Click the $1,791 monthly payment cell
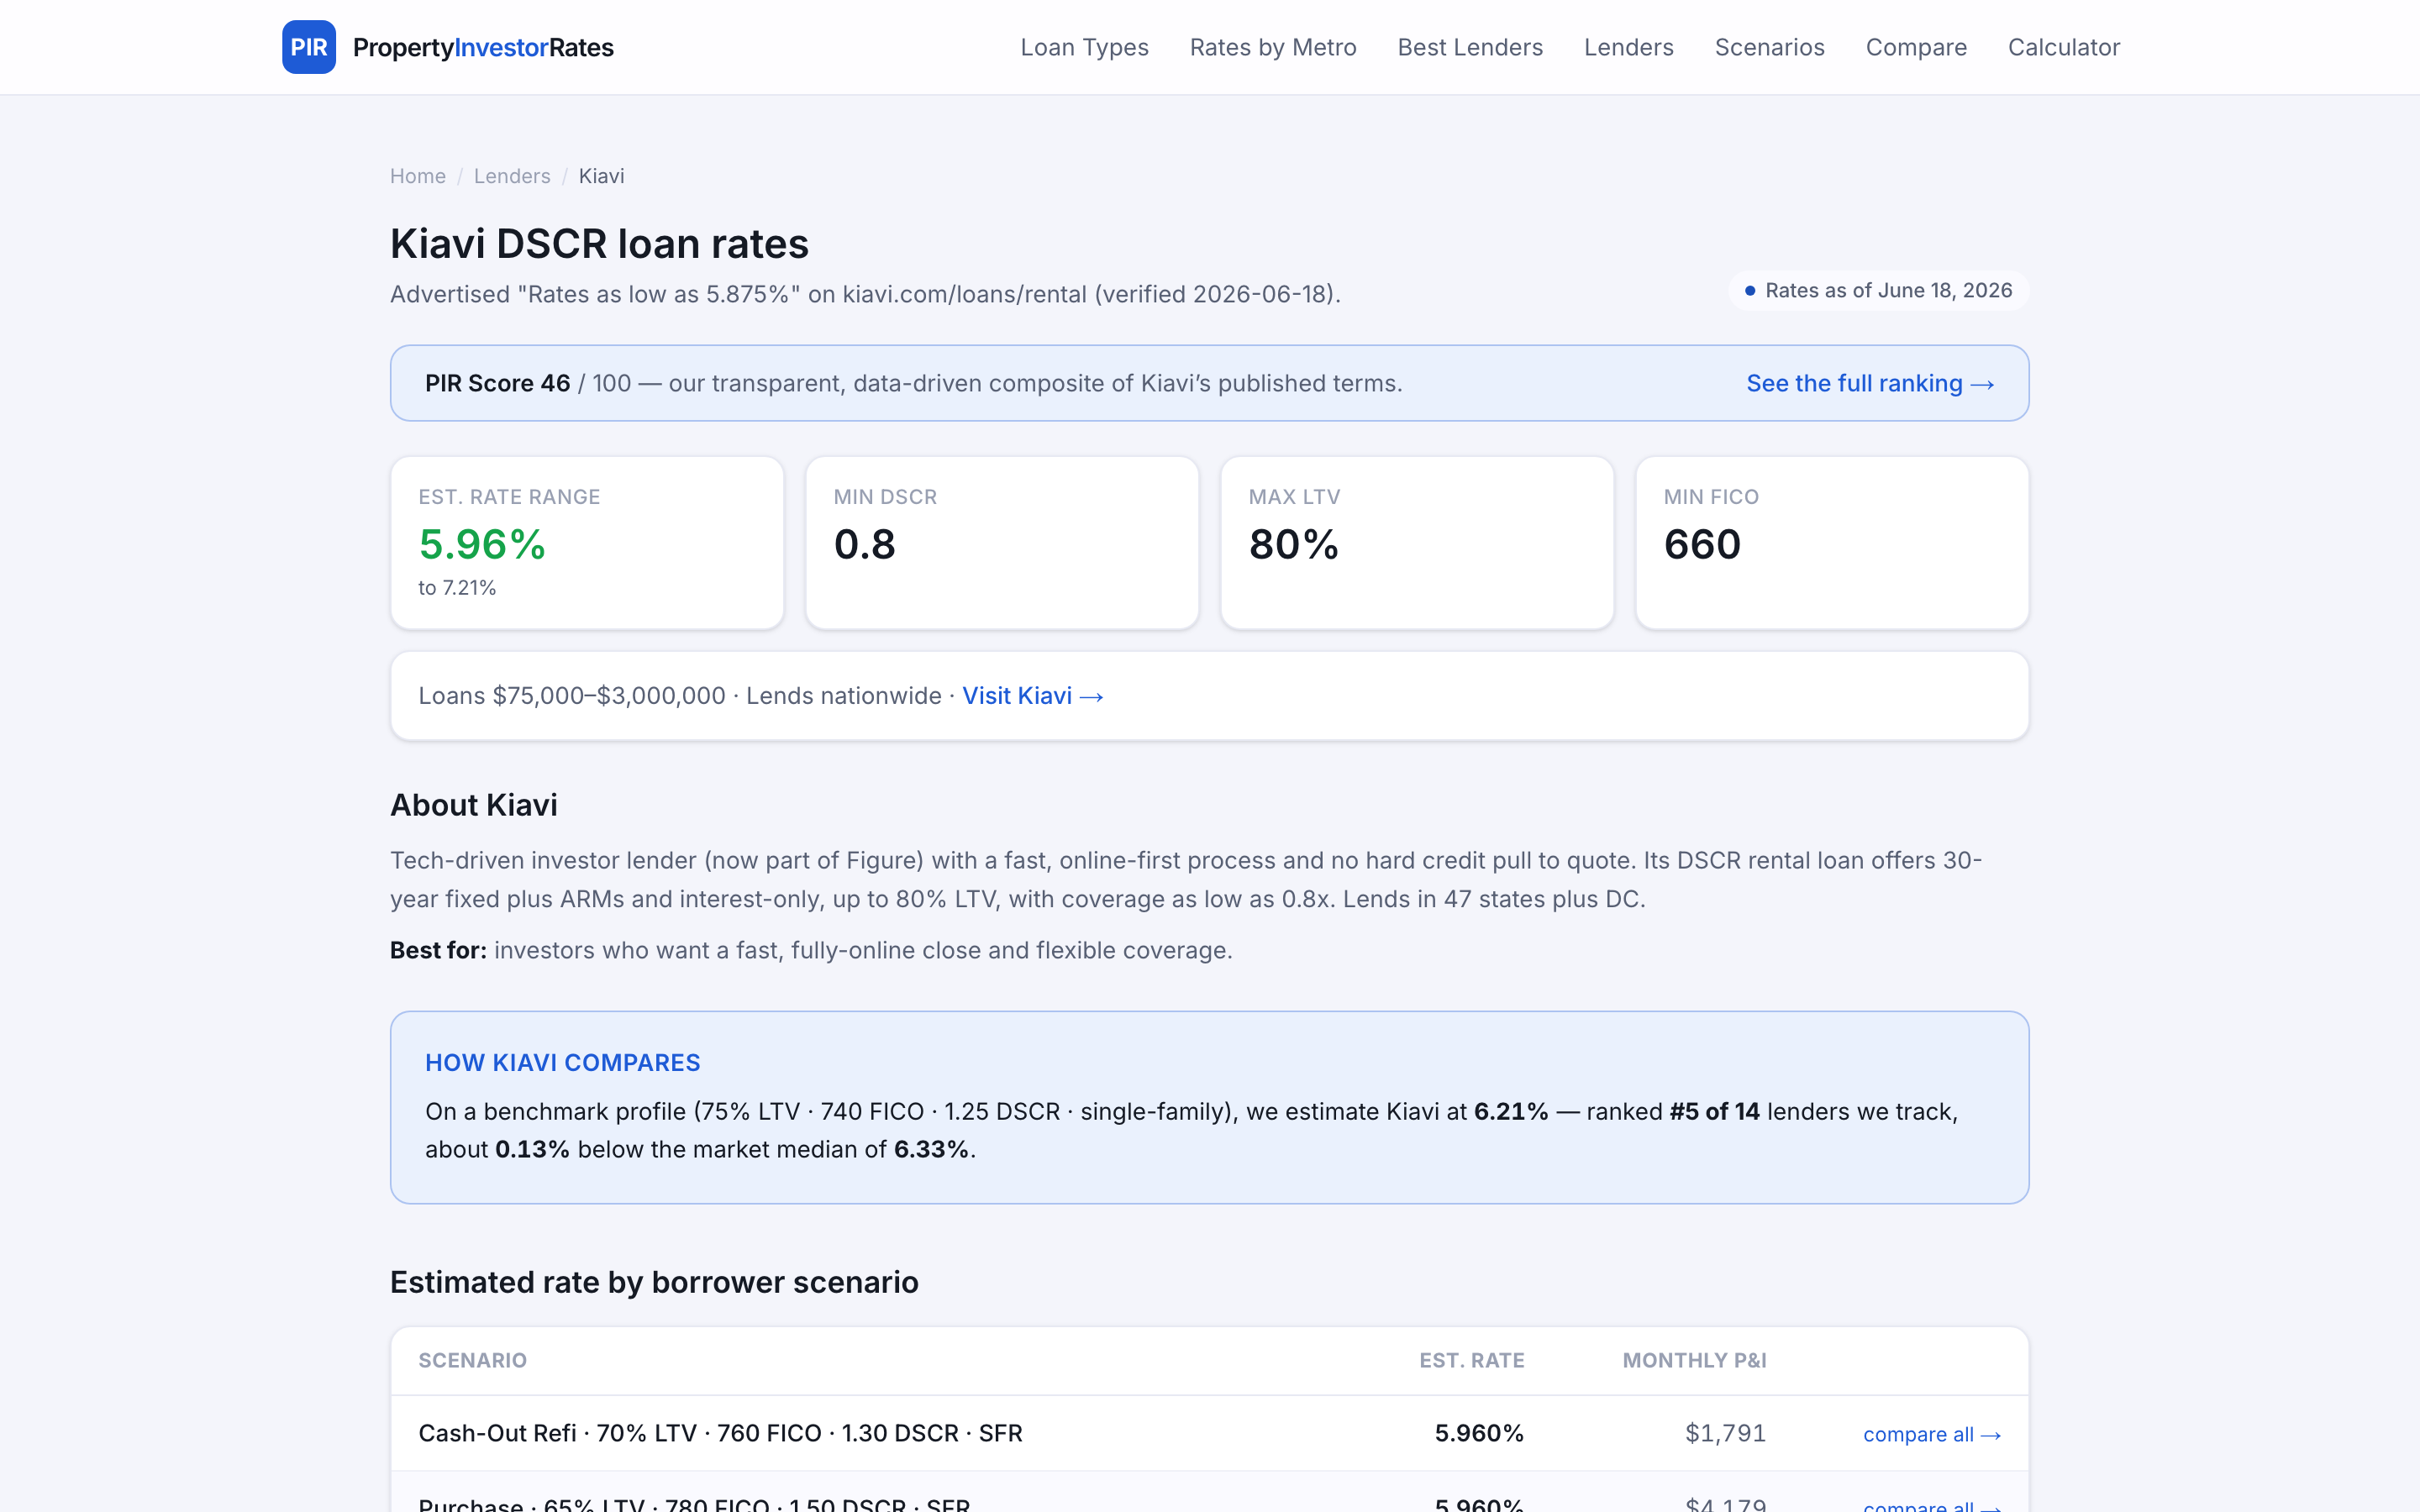The height and width of the screenshot is (1512, 2420). coord(1725,1433)
